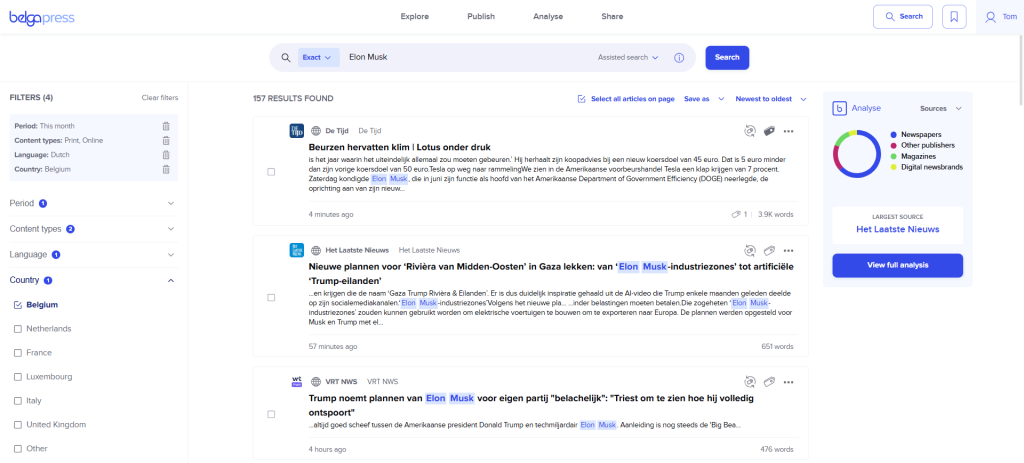The height and width of the screenshot is (463, 1024).
Task: Open more options on Beurzen hervatten klim article
Action: coord(788,131)
